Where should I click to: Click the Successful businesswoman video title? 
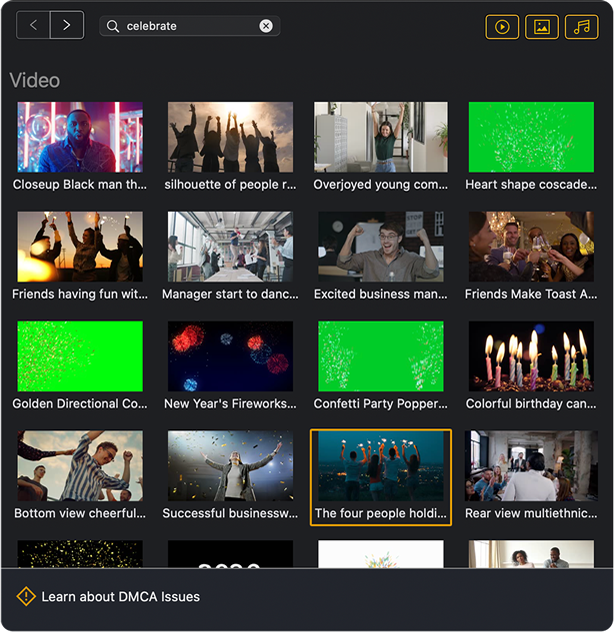(x=230, y=513)
